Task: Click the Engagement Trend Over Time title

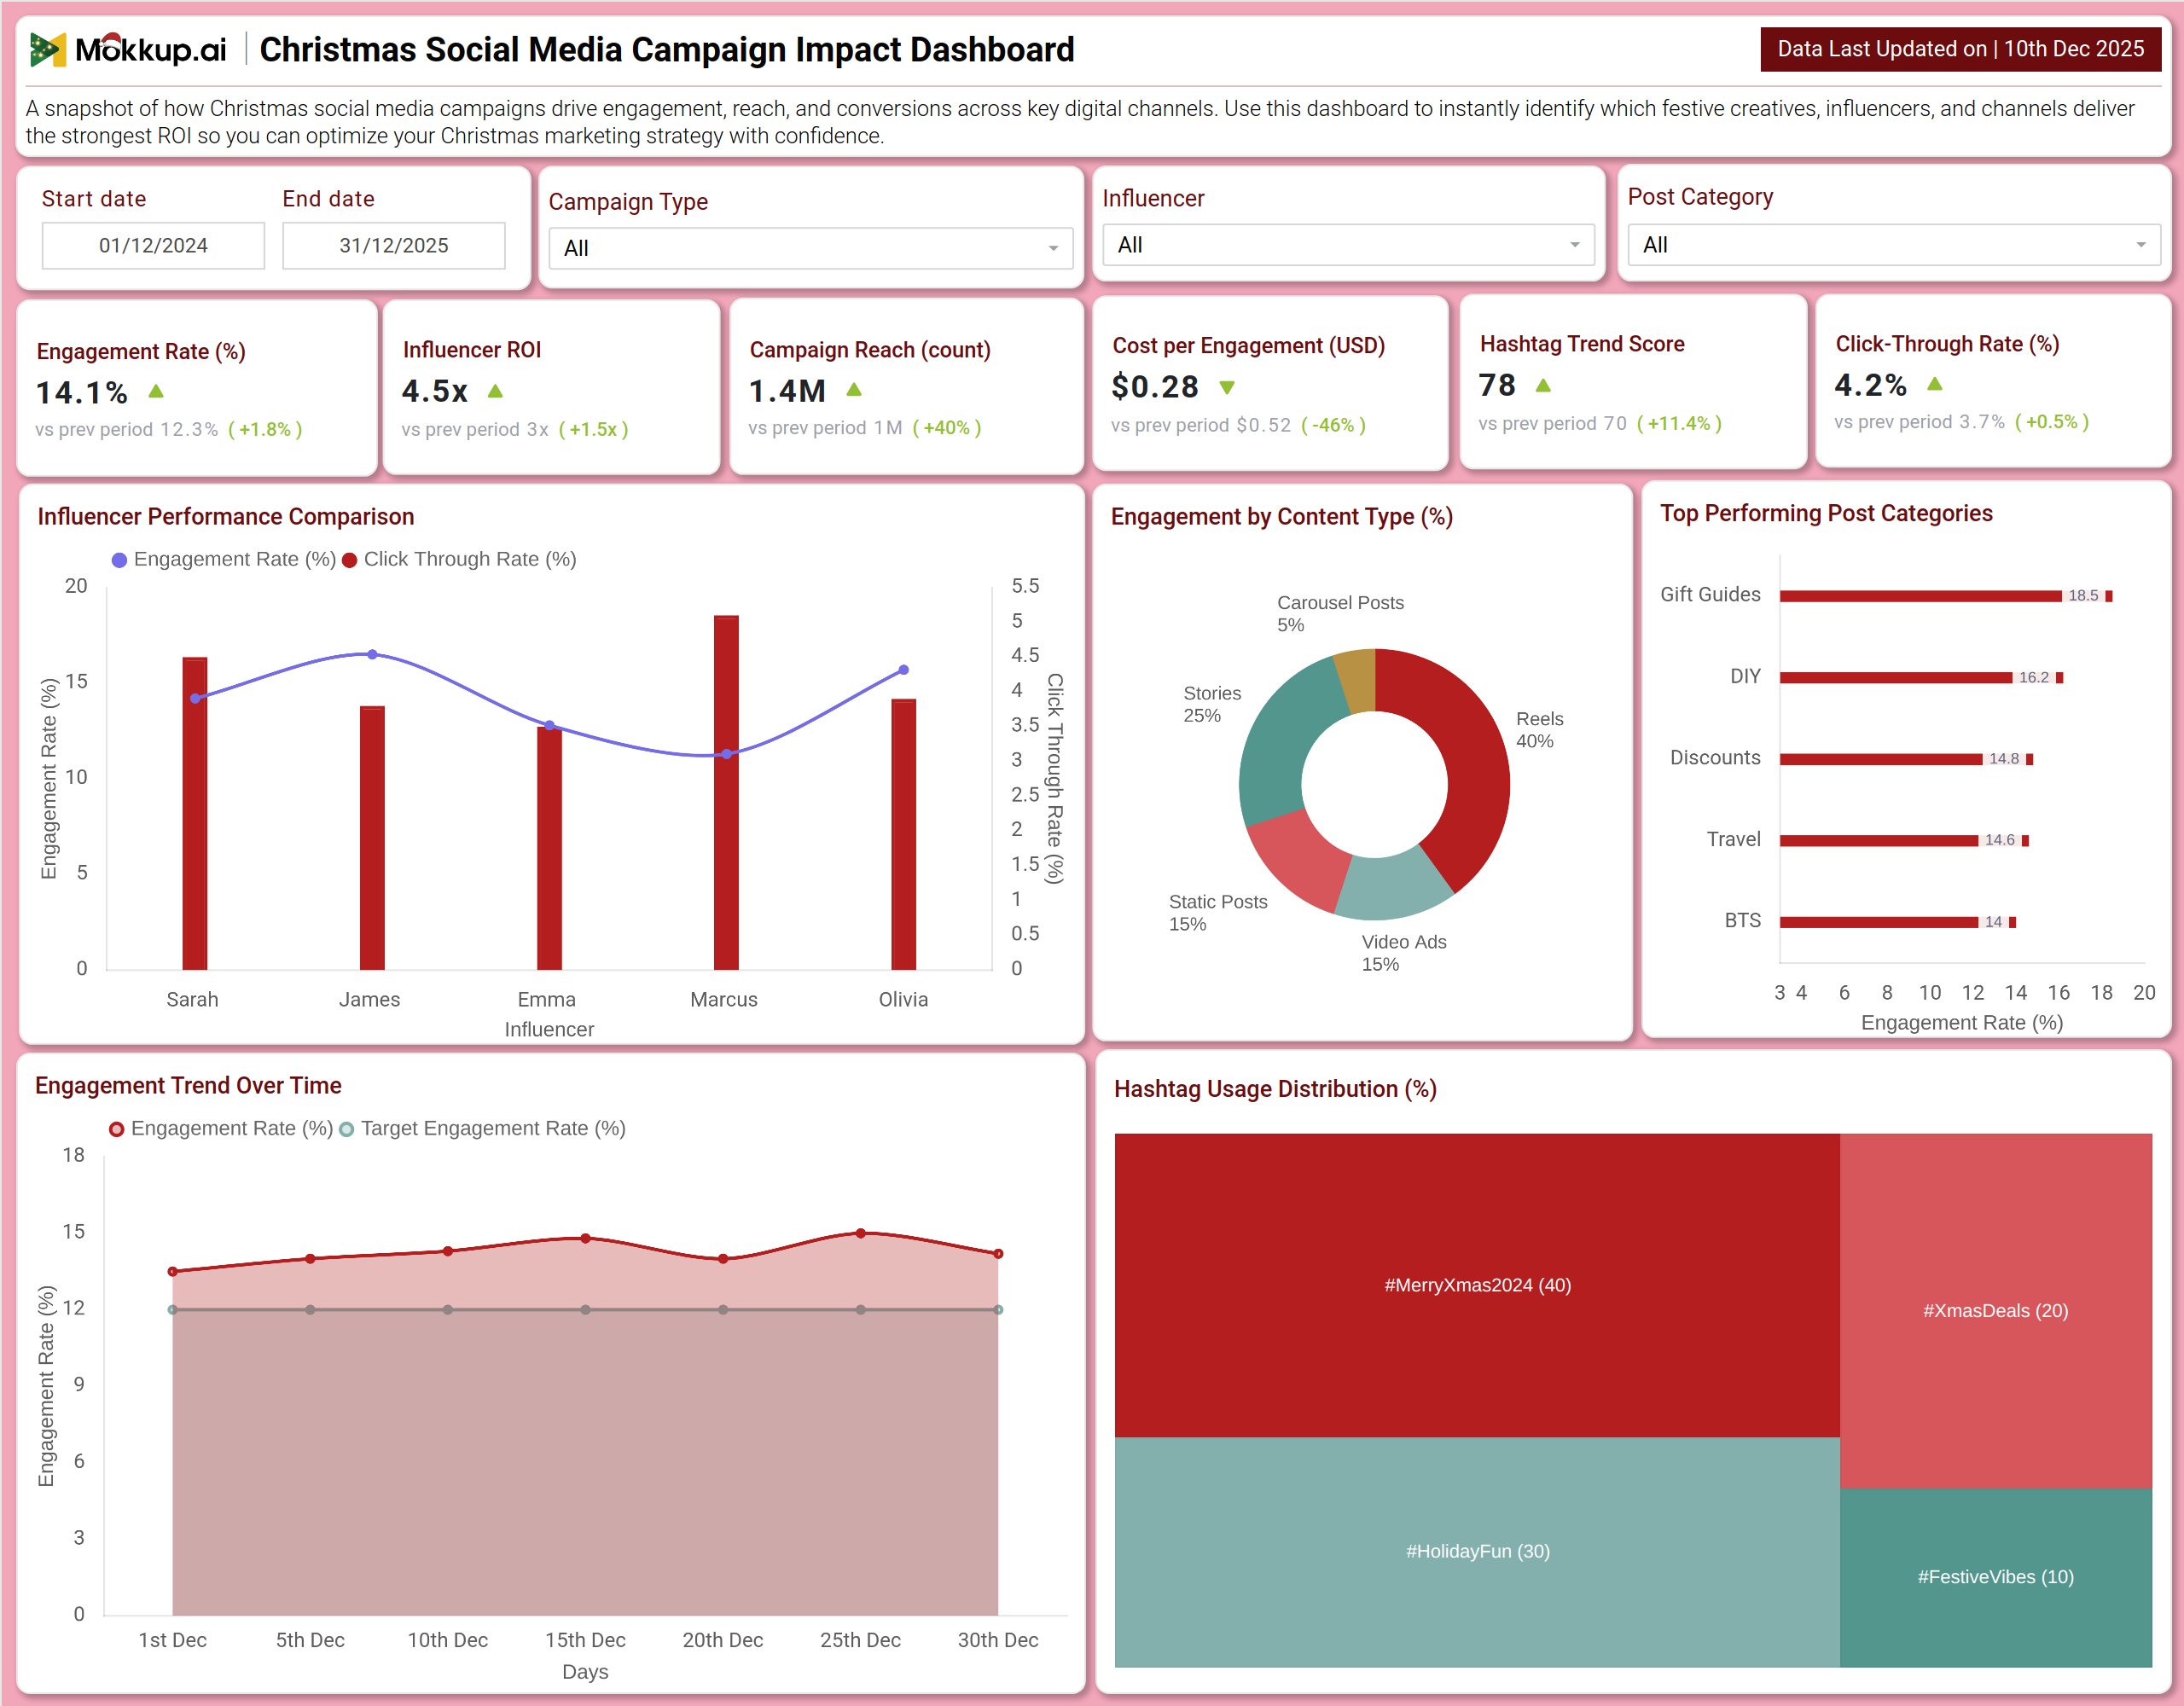Action: [188, 1086]
